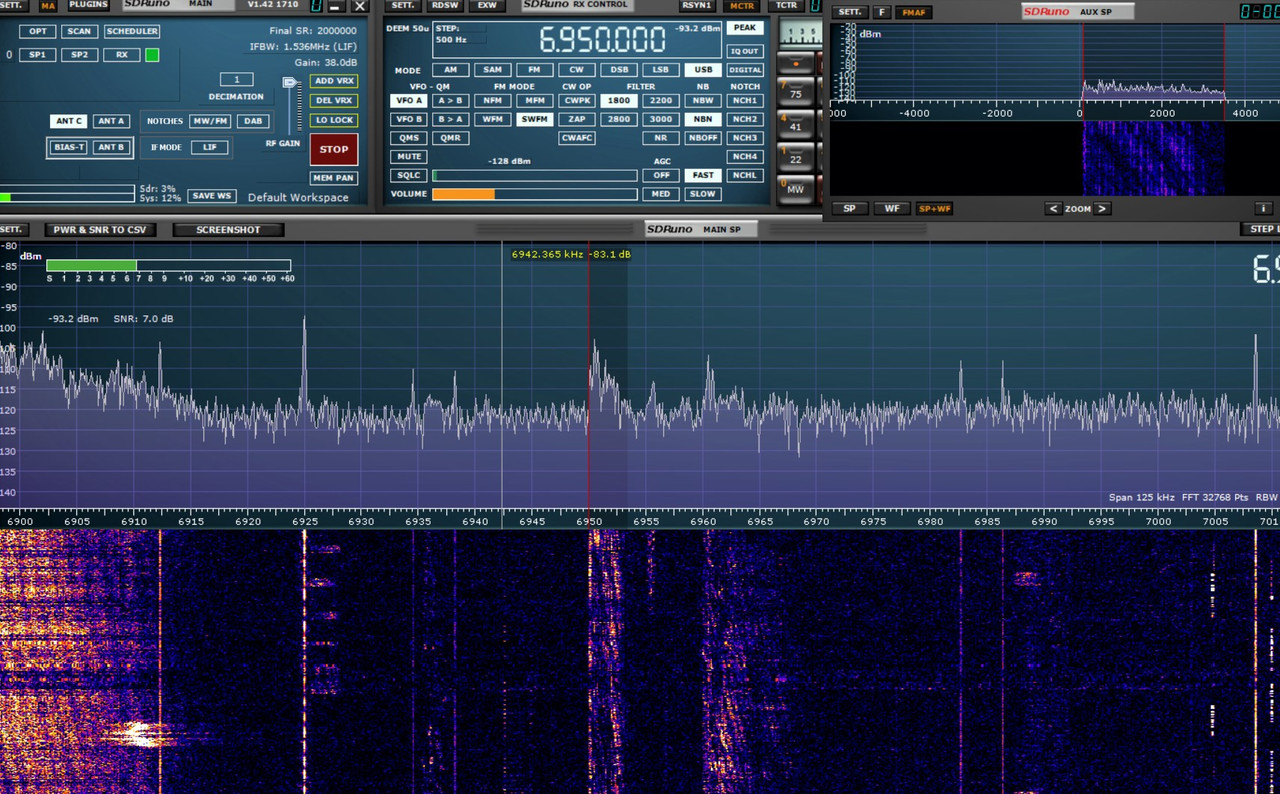
Task: Click the 6925 mark on frequency scale
Action: pyautogui.click(x=305, y=521)
